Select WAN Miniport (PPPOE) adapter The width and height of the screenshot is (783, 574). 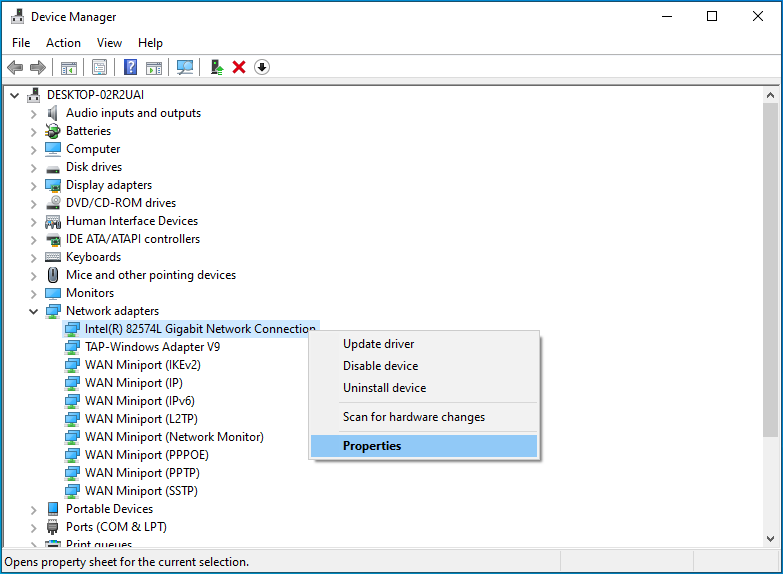click(x=146, y=455)
